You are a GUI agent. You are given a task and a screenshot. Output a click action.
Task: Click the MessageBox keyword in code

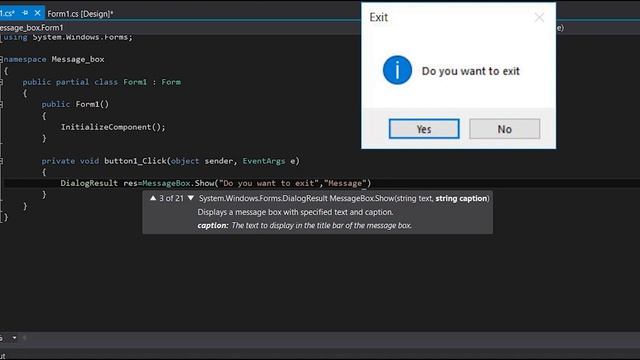pos(166,183)
